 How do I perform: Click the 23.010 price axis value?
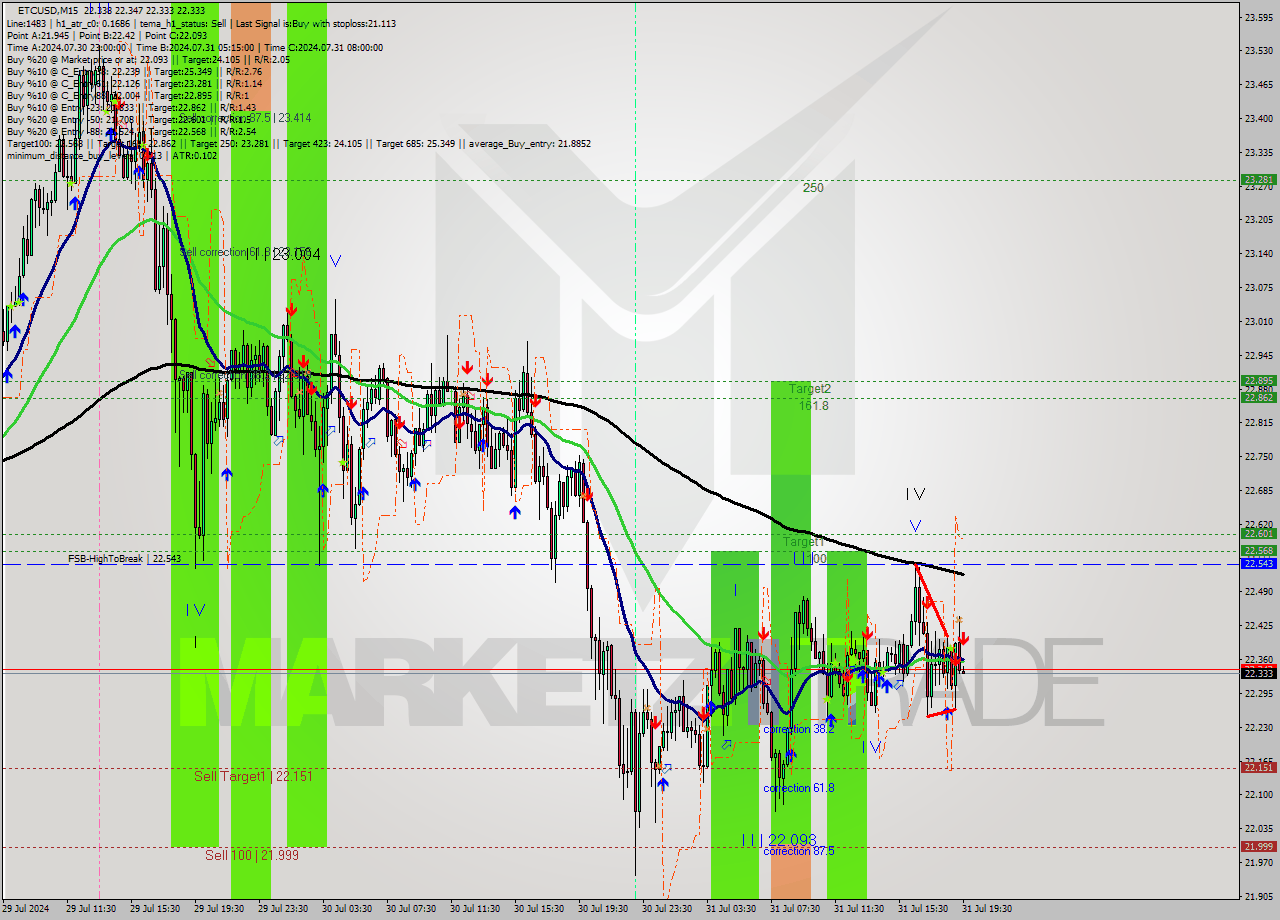1258,321
